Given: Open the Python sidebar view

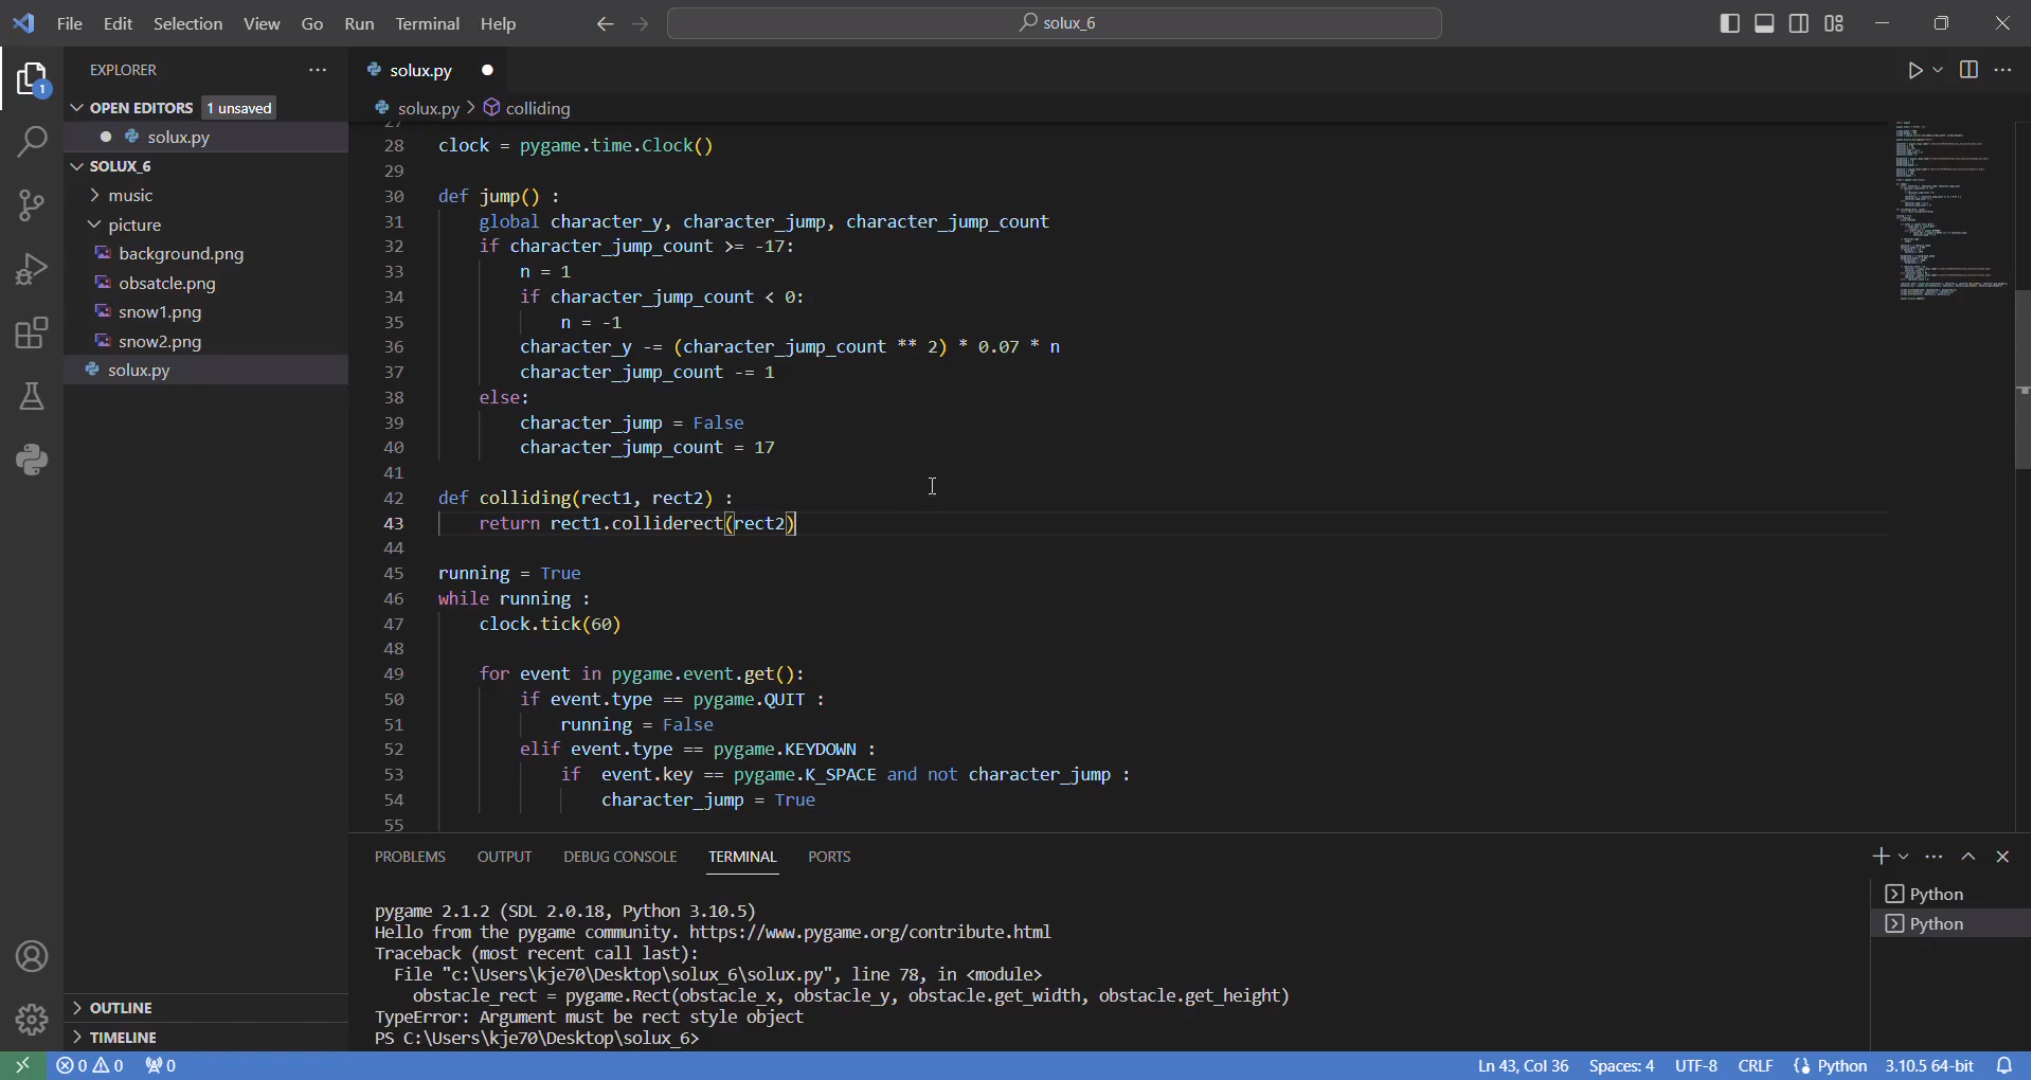Looking at the screenshot, I should point(32,460).
